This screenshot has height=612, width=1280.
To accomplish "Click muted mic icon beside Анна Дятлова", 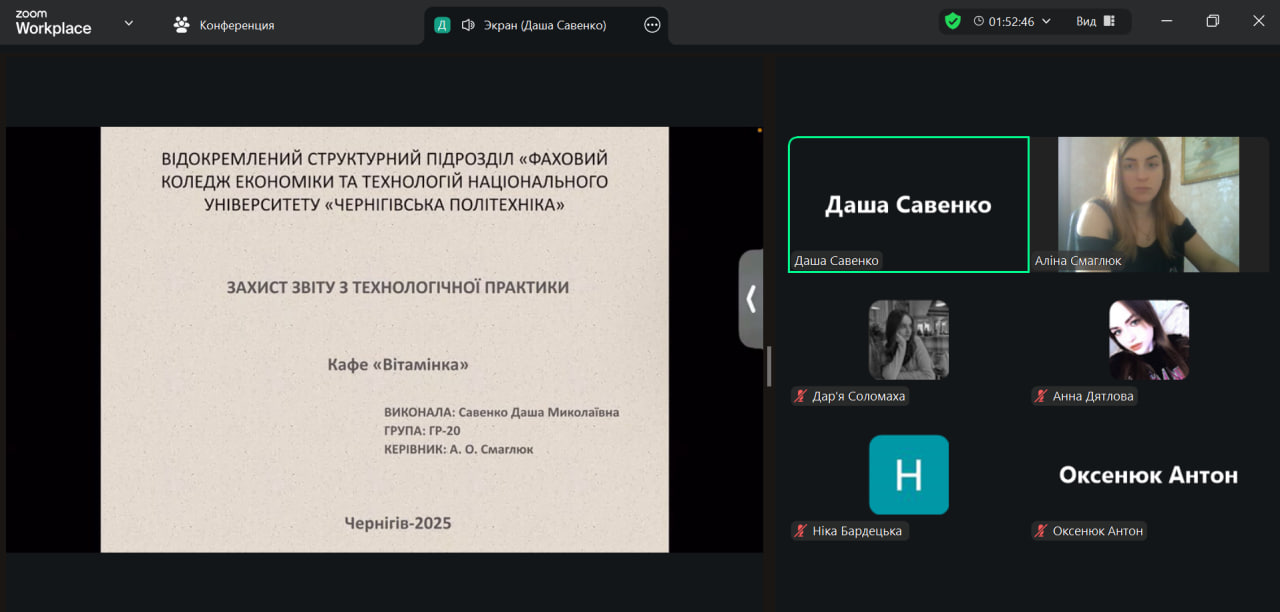I will (1041, 396).
